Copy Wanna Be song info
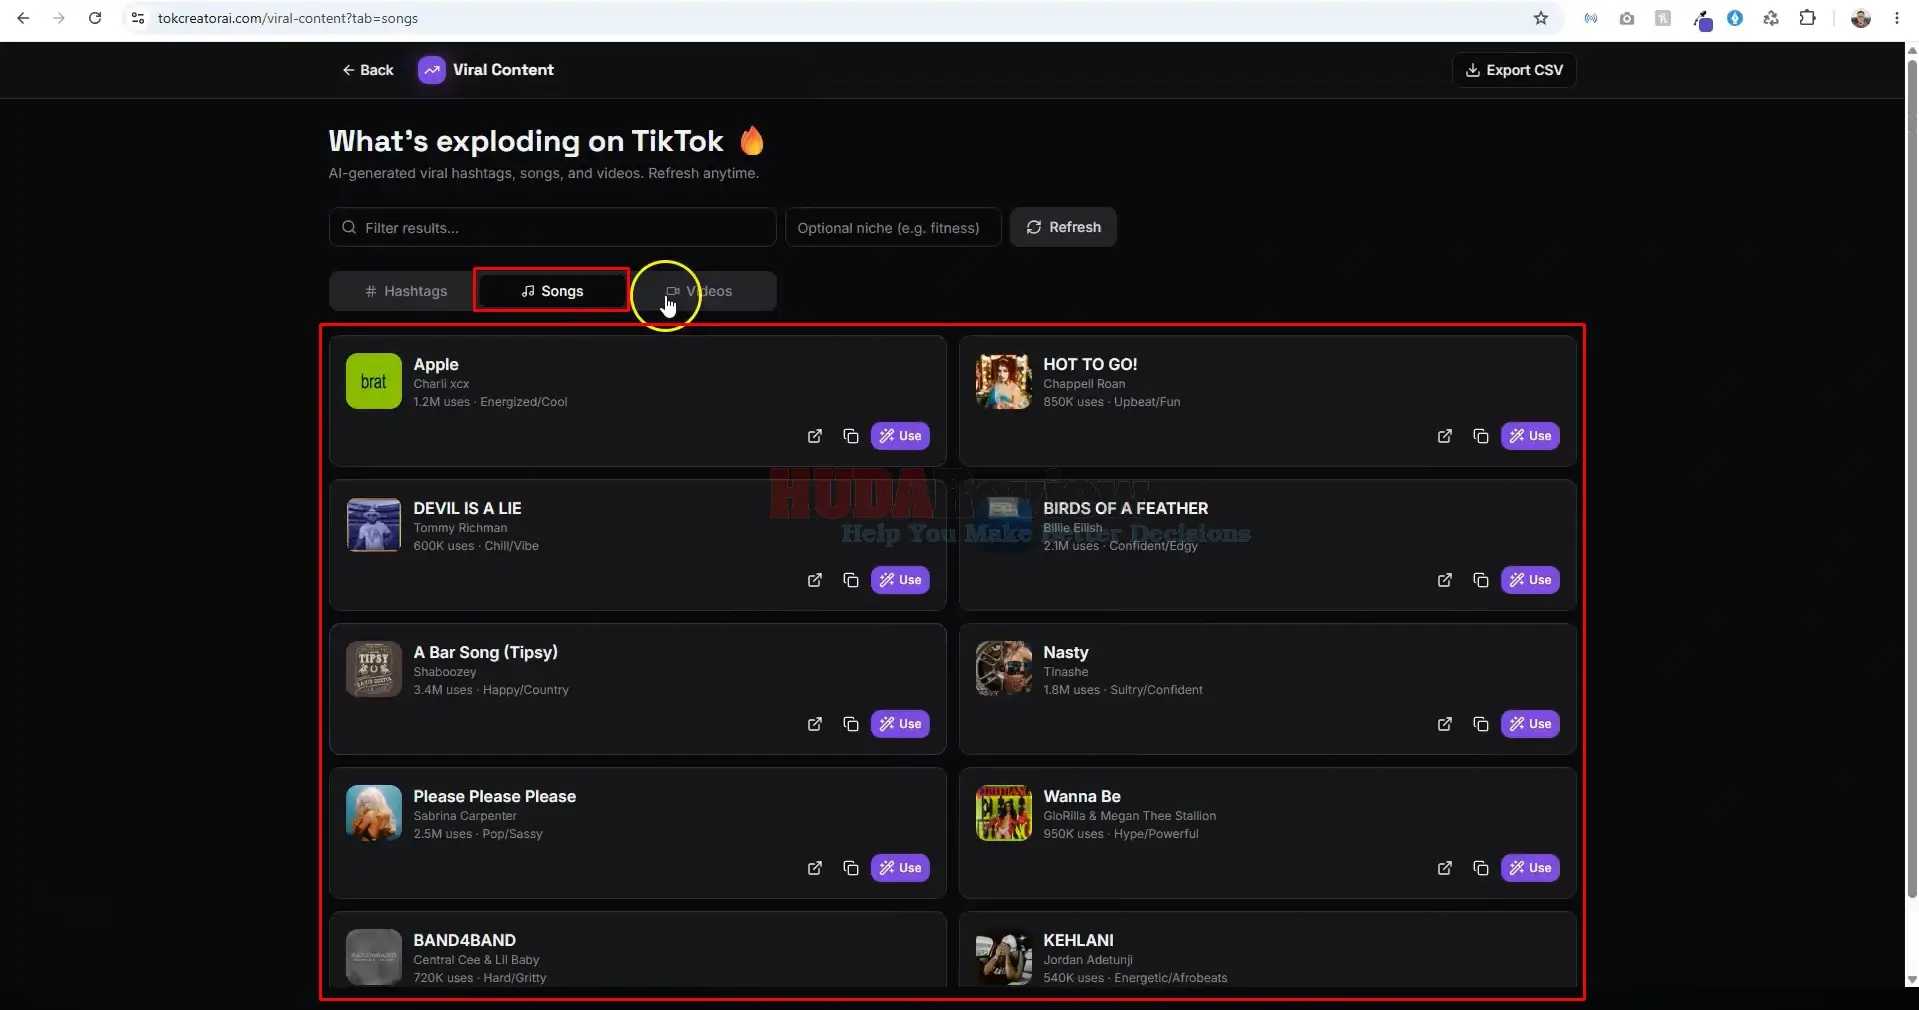The width and height of the screenshot is (1919, 1010). 1481,868
